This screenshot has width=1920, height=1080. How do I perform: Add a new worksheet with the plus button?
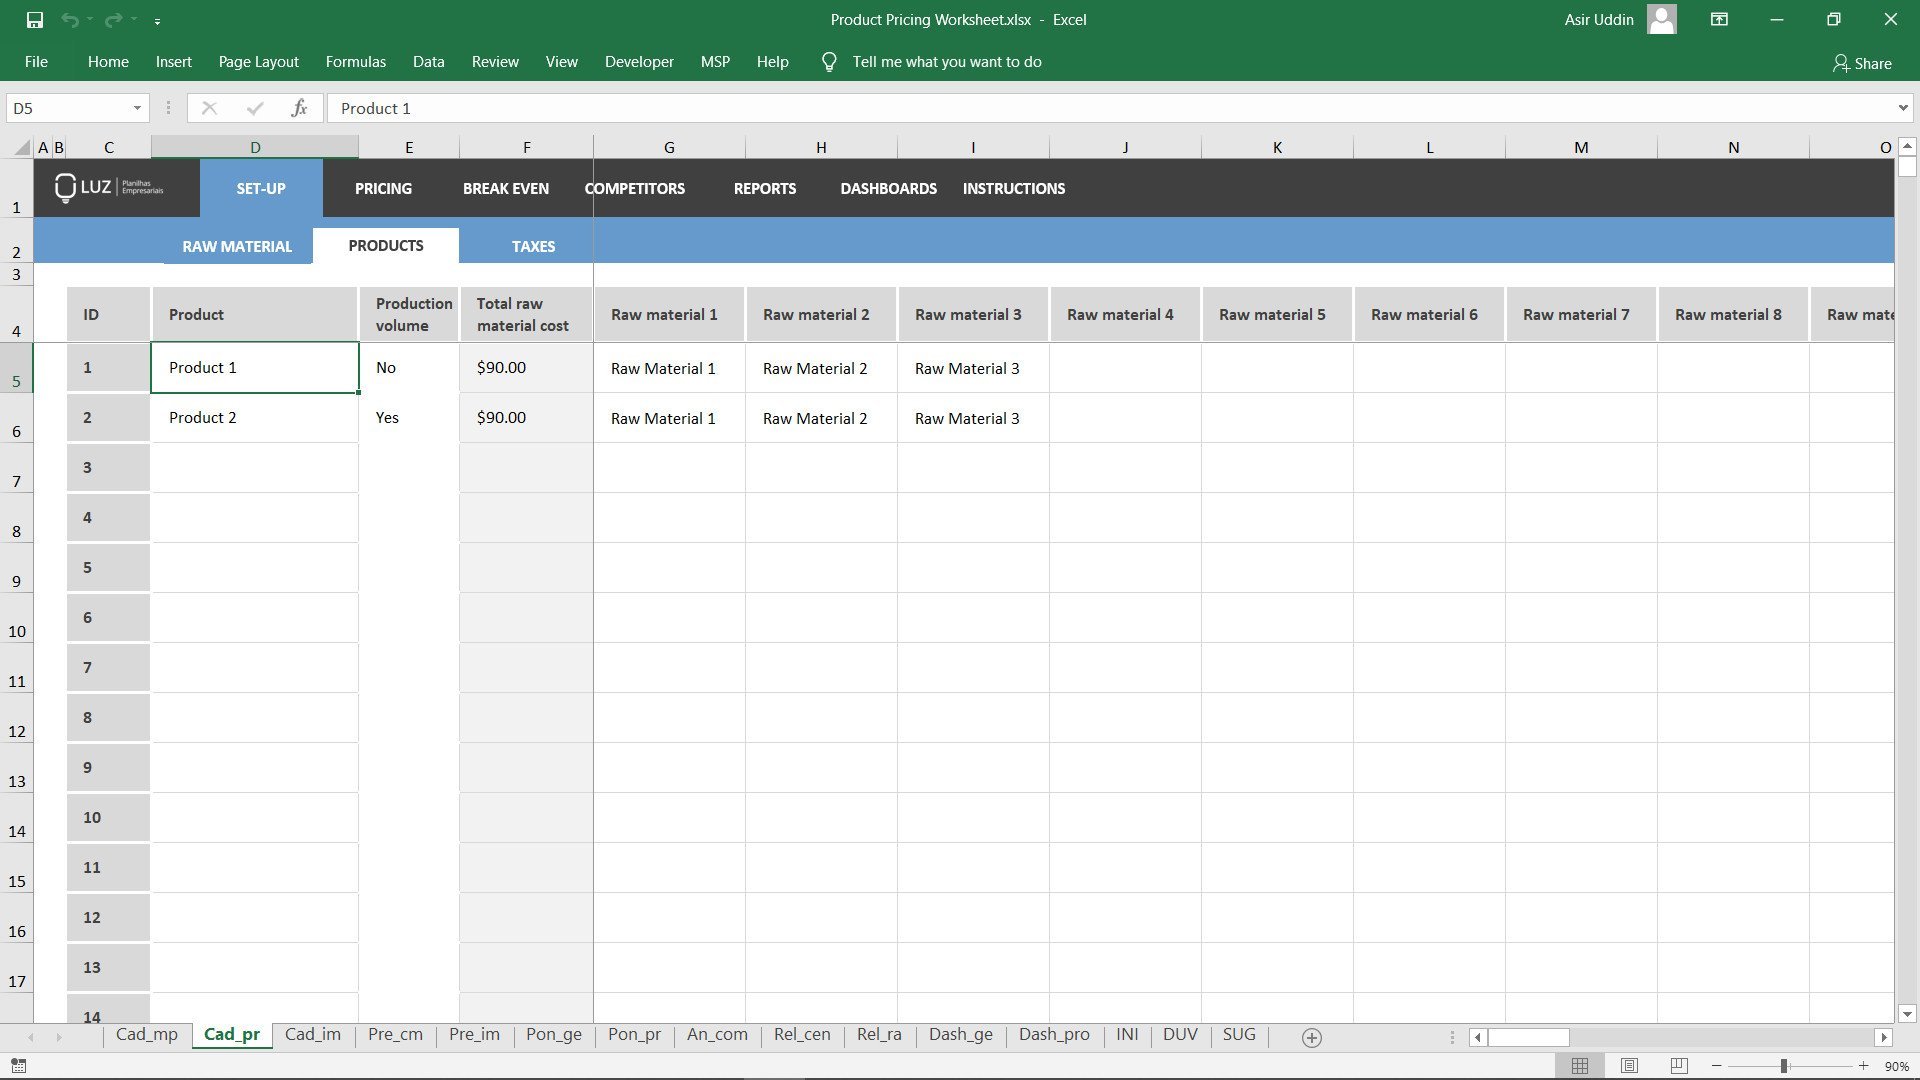click(1310, 1037)
